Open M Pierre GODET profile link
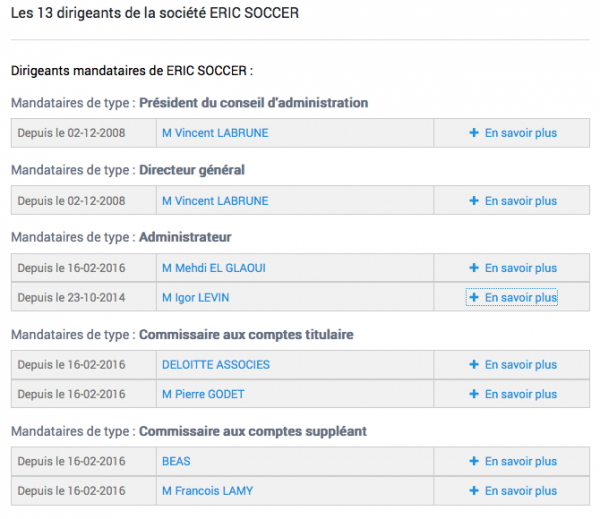The image size is (600, 519). [203, 394]
